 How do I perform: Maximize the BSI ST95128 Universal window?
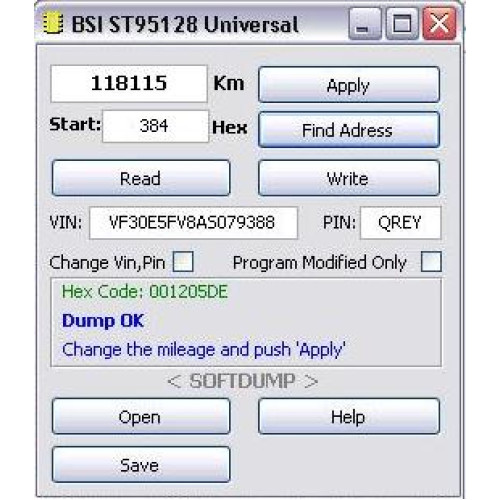pos(402,24)
